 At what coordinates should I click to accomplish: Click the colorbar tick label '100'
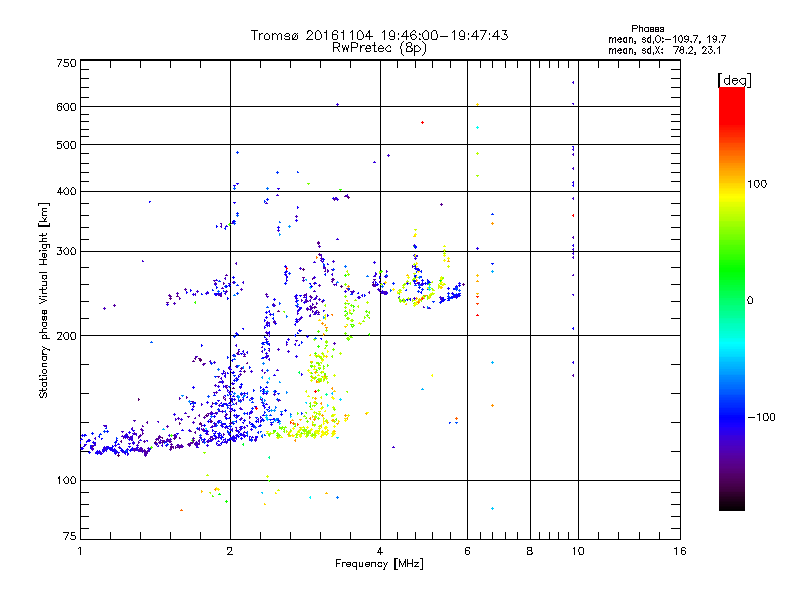tap(757, 184)
